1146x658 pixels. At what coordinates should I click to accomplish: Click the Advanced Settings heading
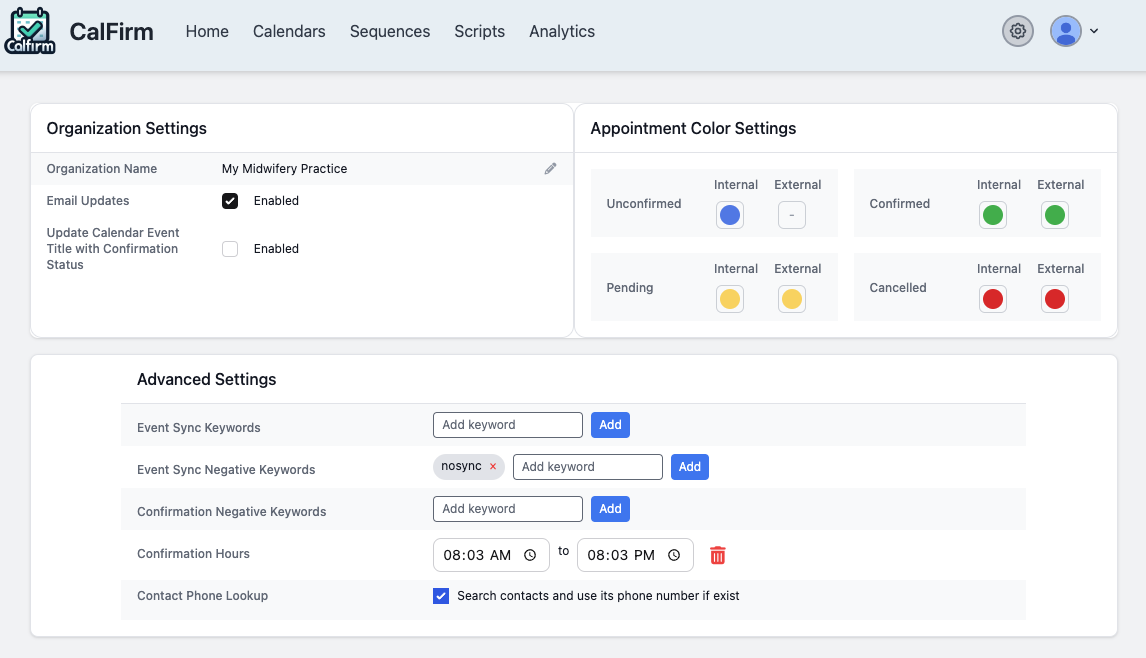click(207, 379)
